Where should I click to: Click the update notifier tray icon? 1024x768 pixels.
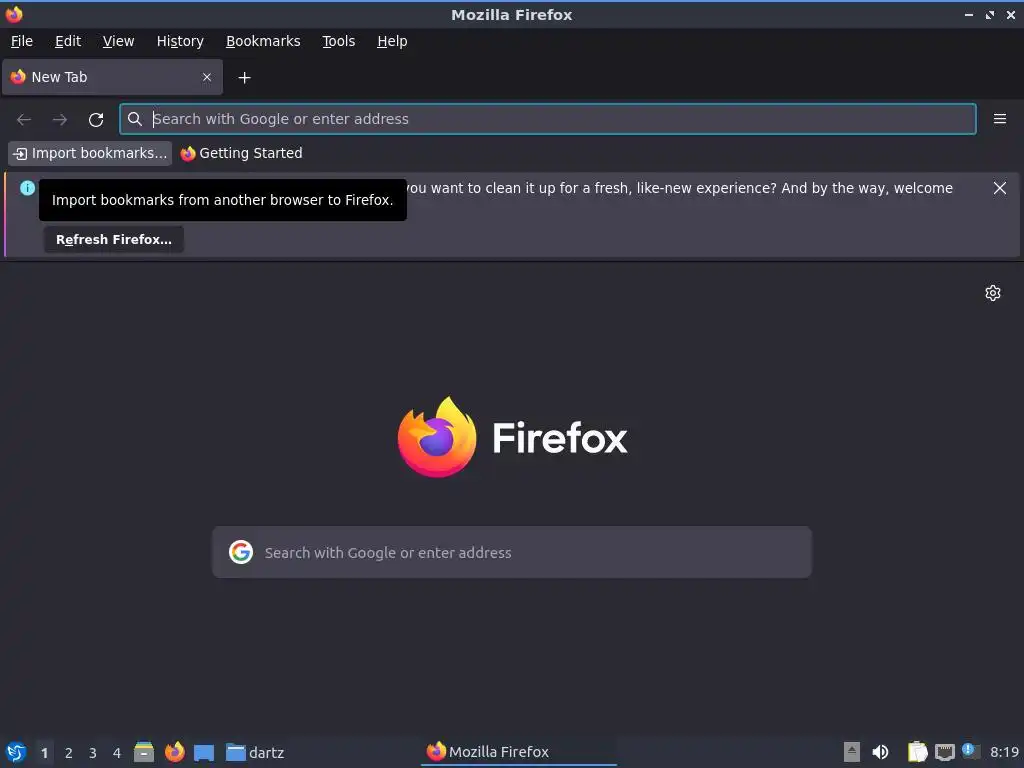[x=970, y=751]
